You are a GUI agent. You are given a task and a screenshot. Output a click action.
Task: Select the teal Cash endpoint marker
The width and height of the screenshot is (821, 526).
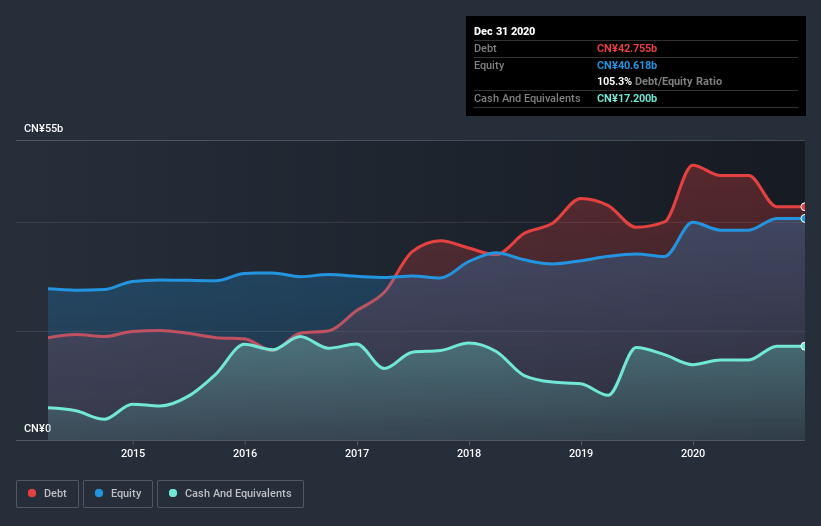coord(804,346)
